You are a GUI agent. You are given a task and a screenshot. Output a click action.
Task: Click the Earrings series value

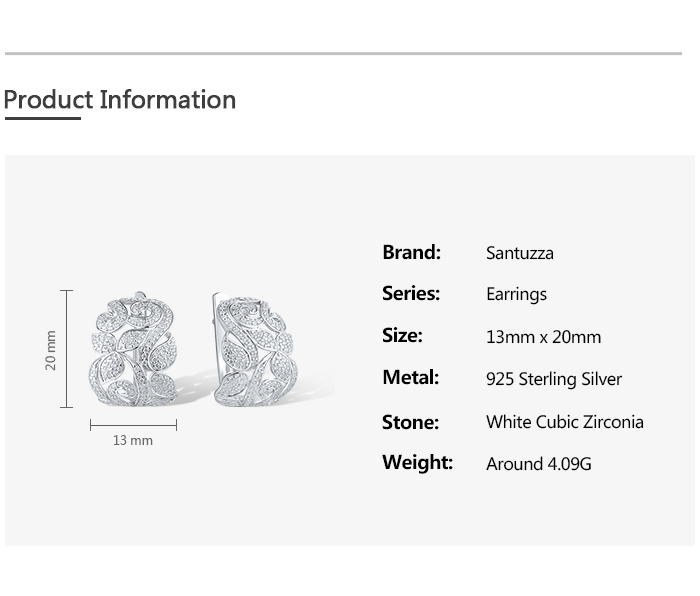coord(516,294)
